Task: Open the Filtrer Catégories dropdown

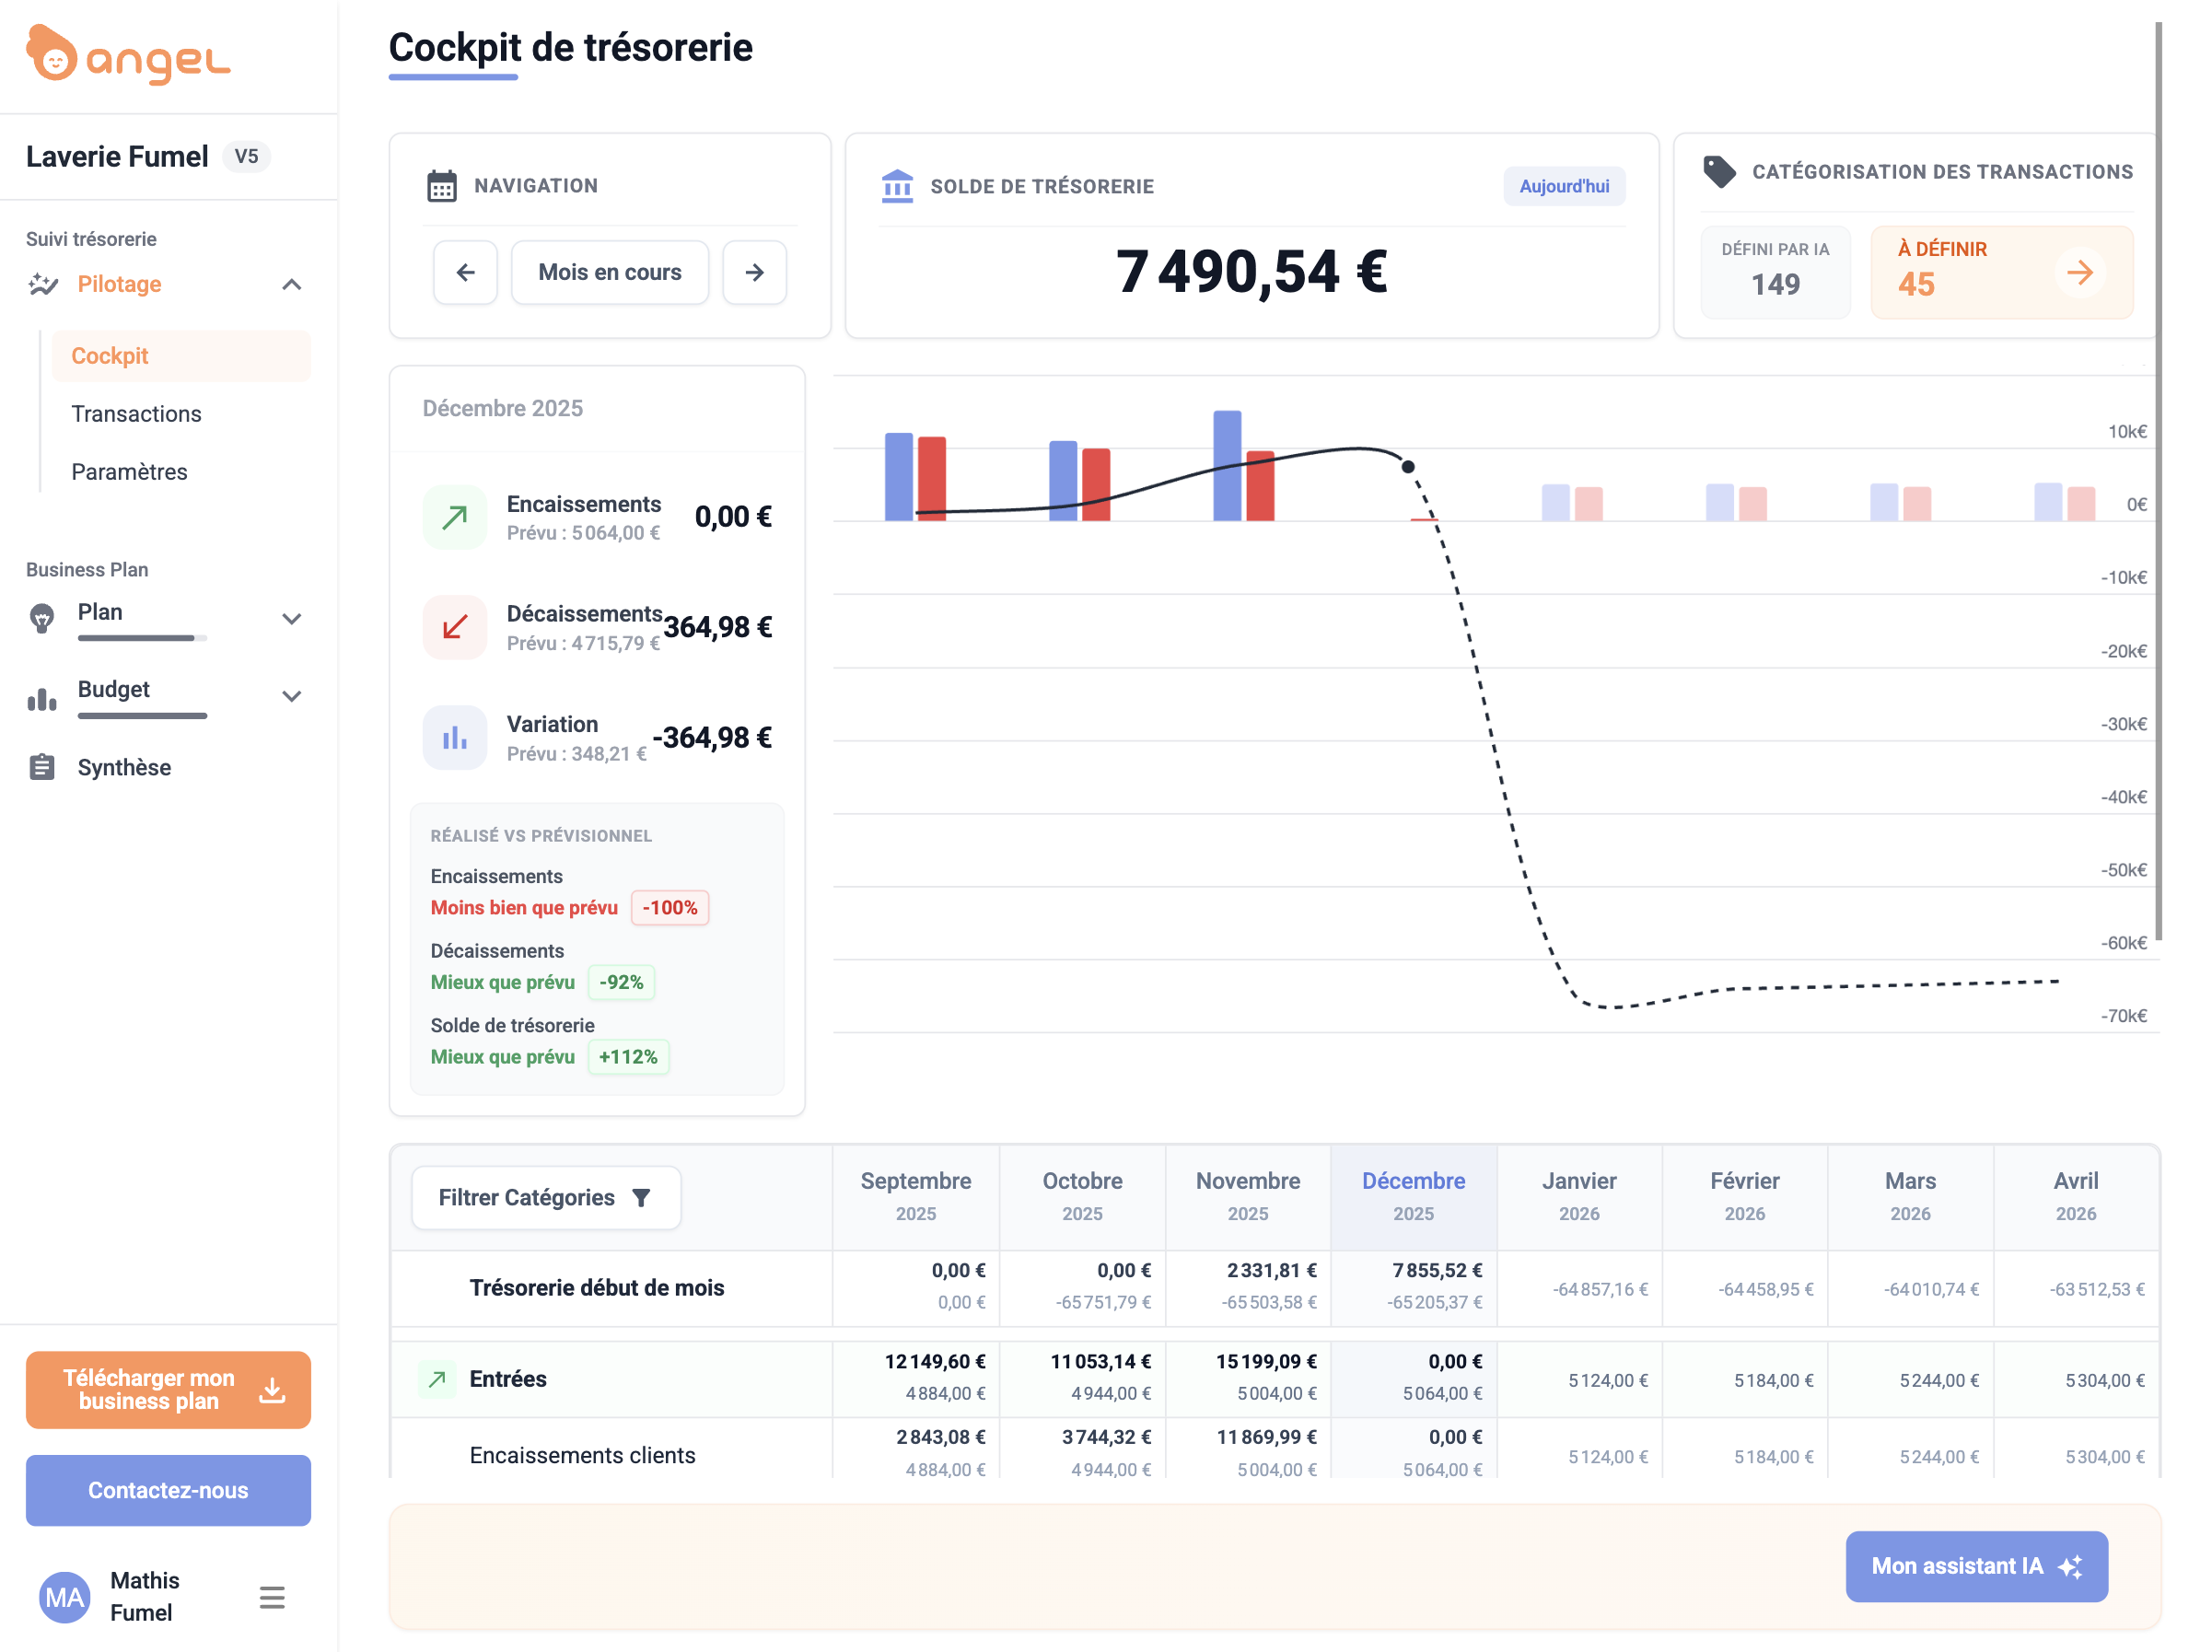Action: (546, 1197)
